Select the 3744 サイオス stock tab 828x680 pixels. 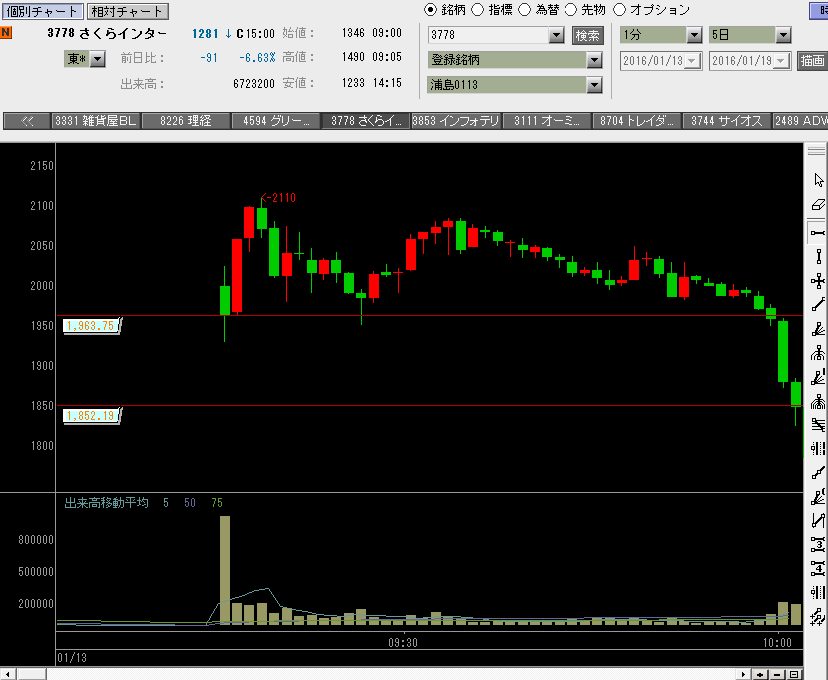[x=727, y=121]
